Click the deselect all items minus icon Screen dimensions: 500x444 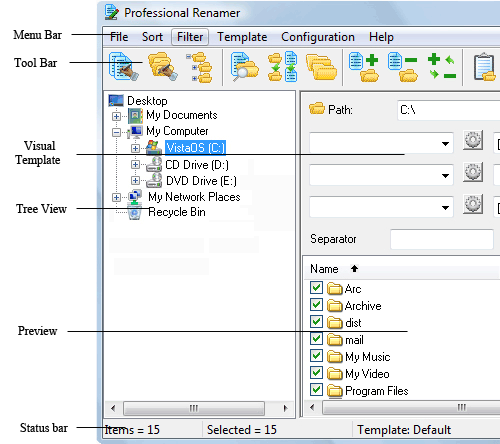click(x=403, y=67)
